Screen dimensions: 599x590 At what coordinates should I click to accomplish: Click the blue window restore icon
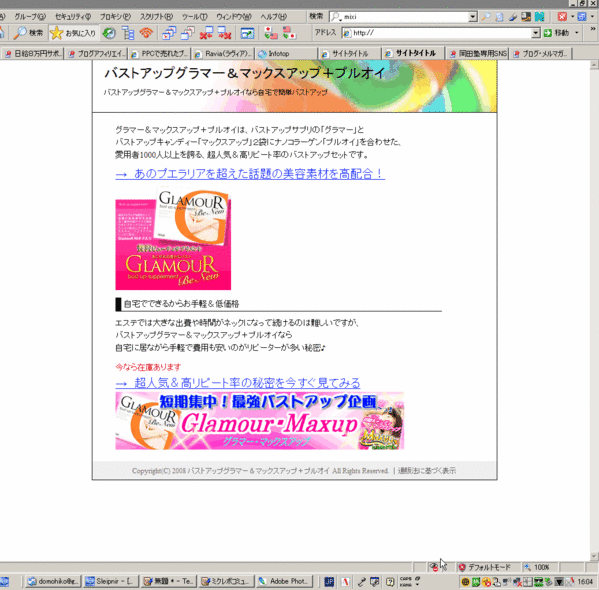pos(582,16)
